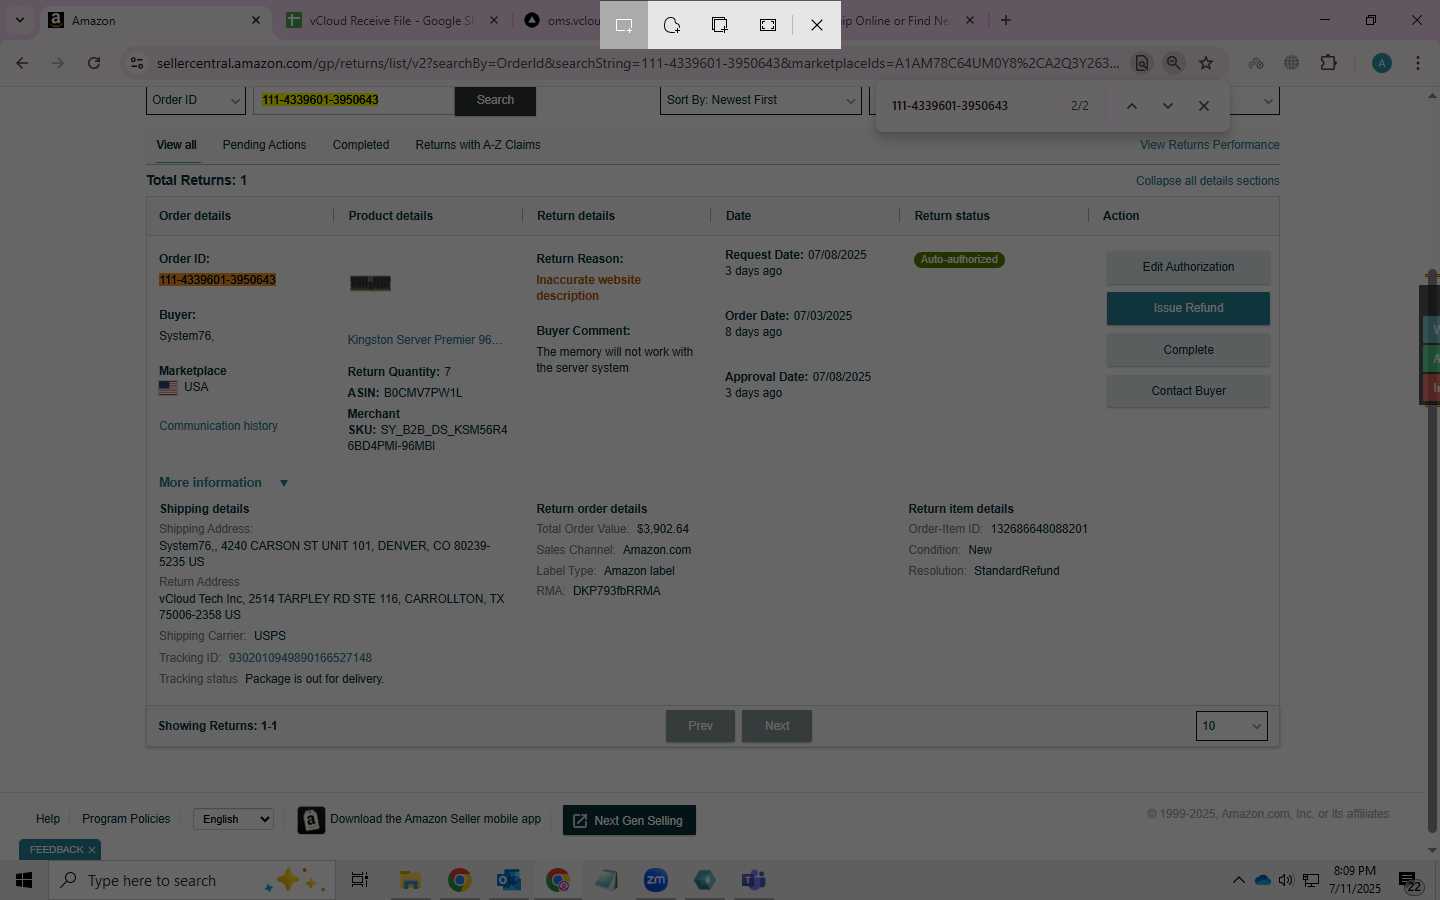This screenshot has width=1440, height=900.
Task: Open Microsoft Teams from taskbar
Action: click(754, 880)
